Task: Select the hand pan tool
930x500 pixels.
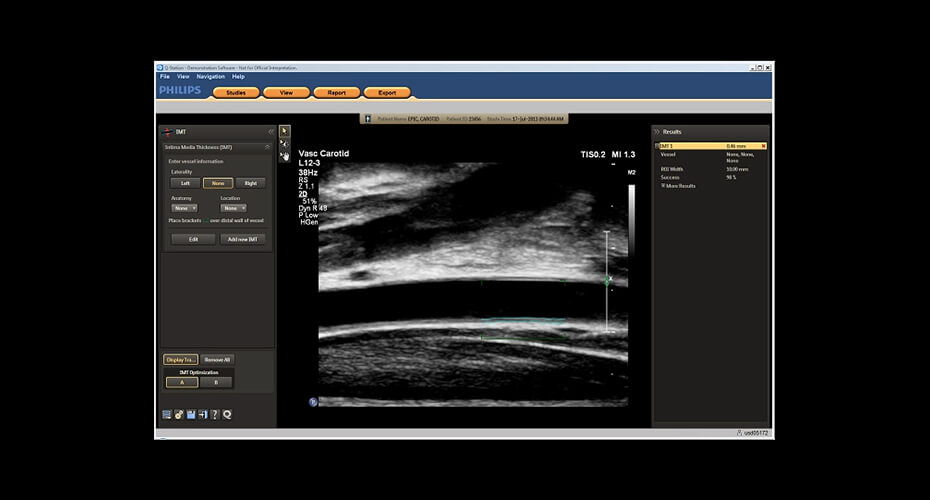Action: tap(285, 155)
